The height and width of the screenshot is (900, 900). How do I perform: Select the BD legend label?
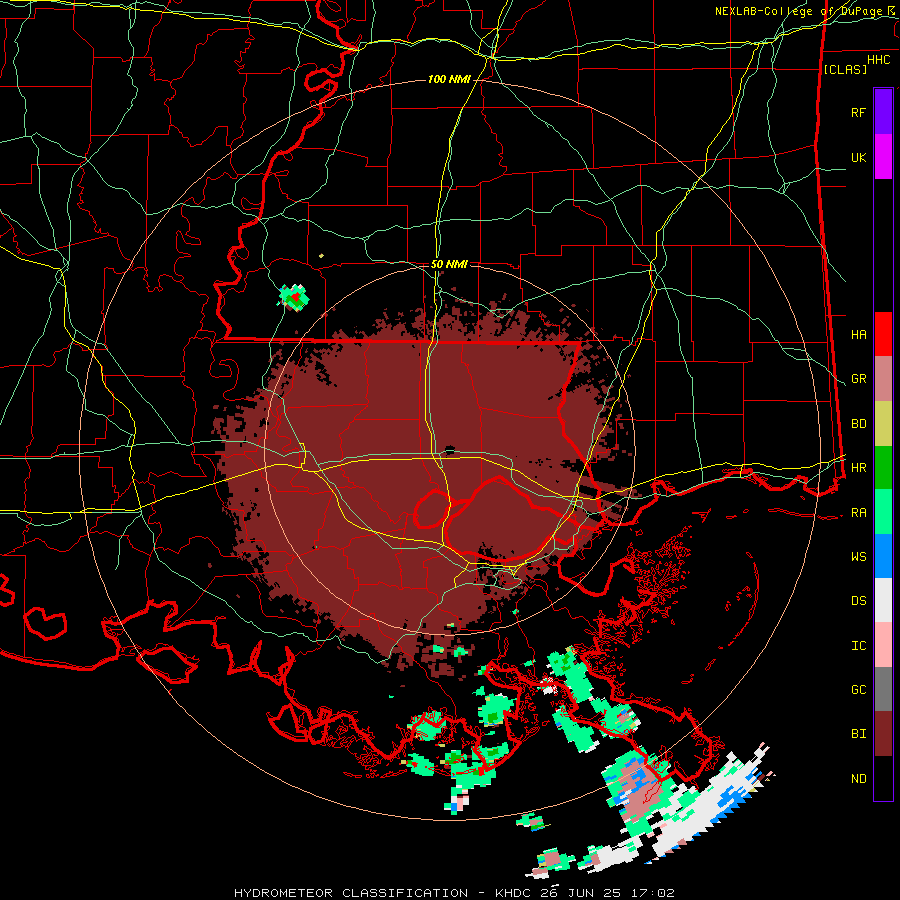(x=858, y=424)
